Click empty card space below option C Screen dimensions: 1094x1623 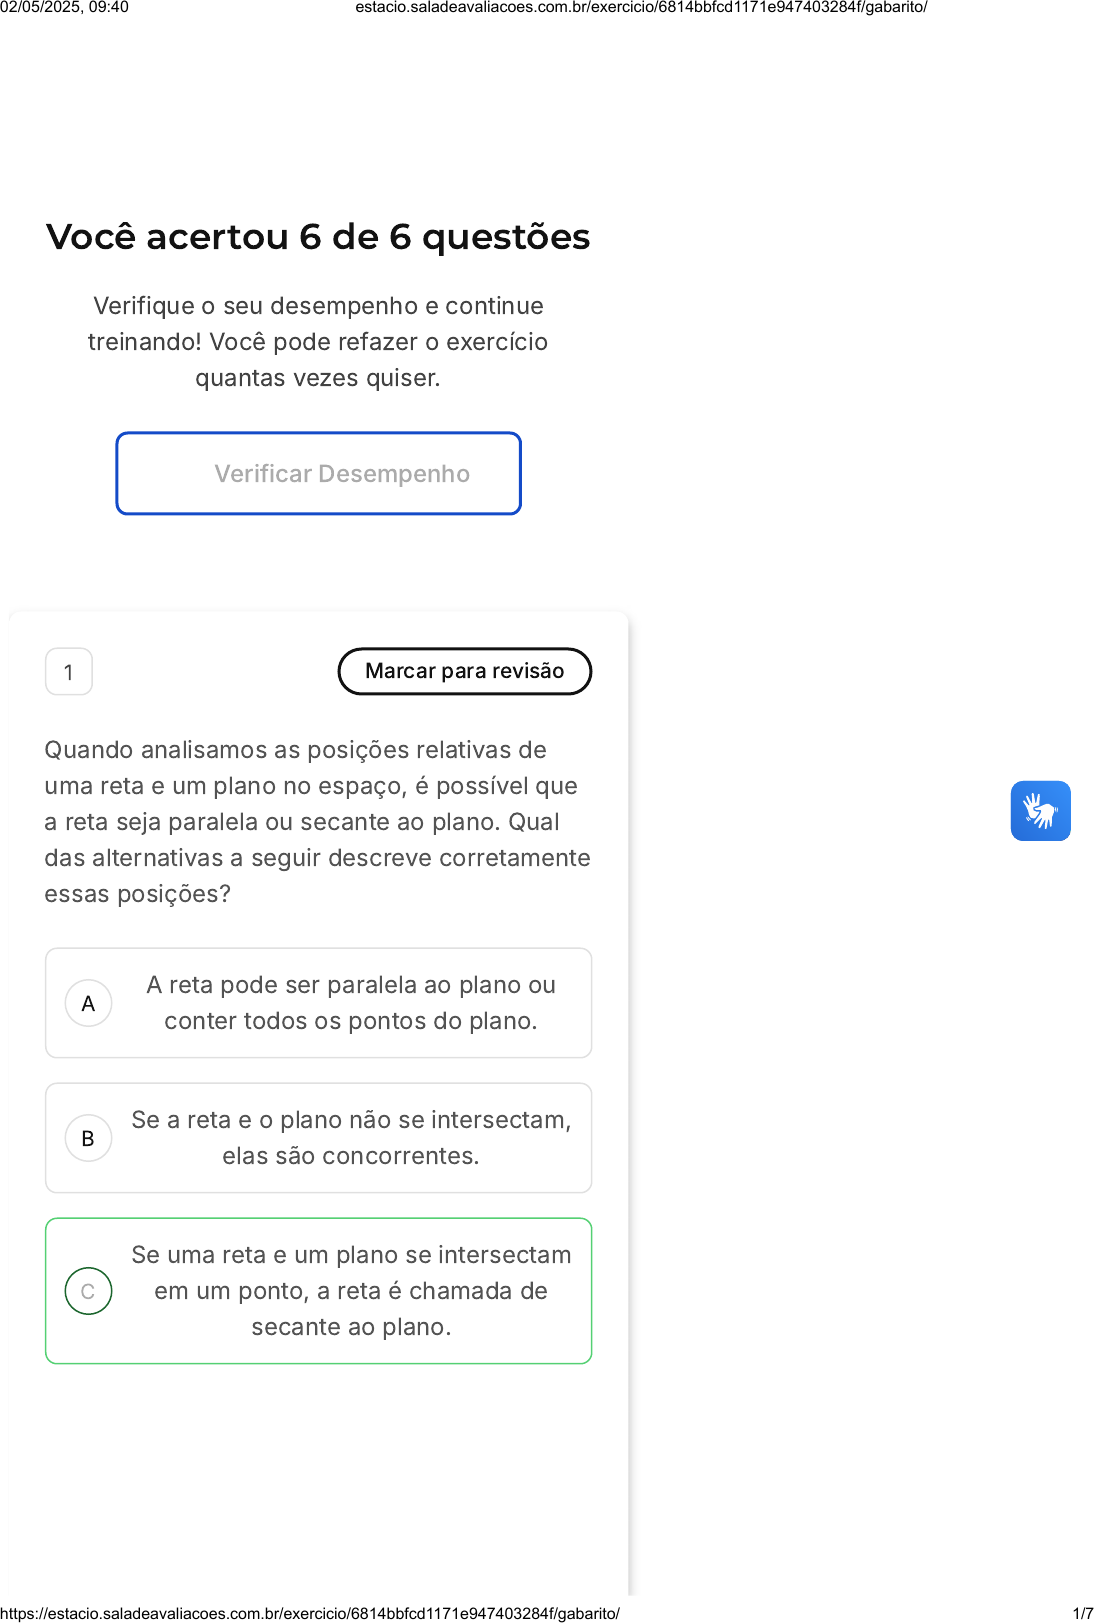[x=318, y=1470]
